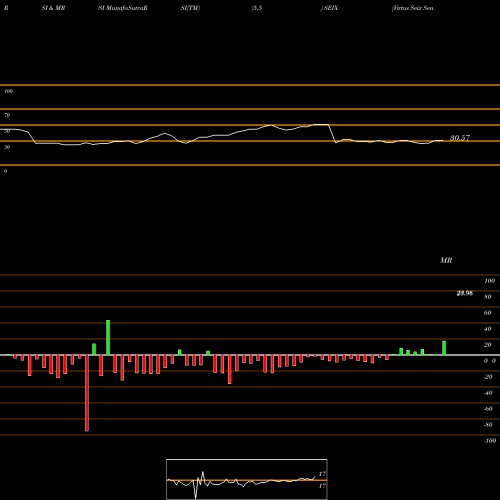Screen dimensions: 500x500
Task: Click the ') SEIX' ticker label
Action: [329, 8]
